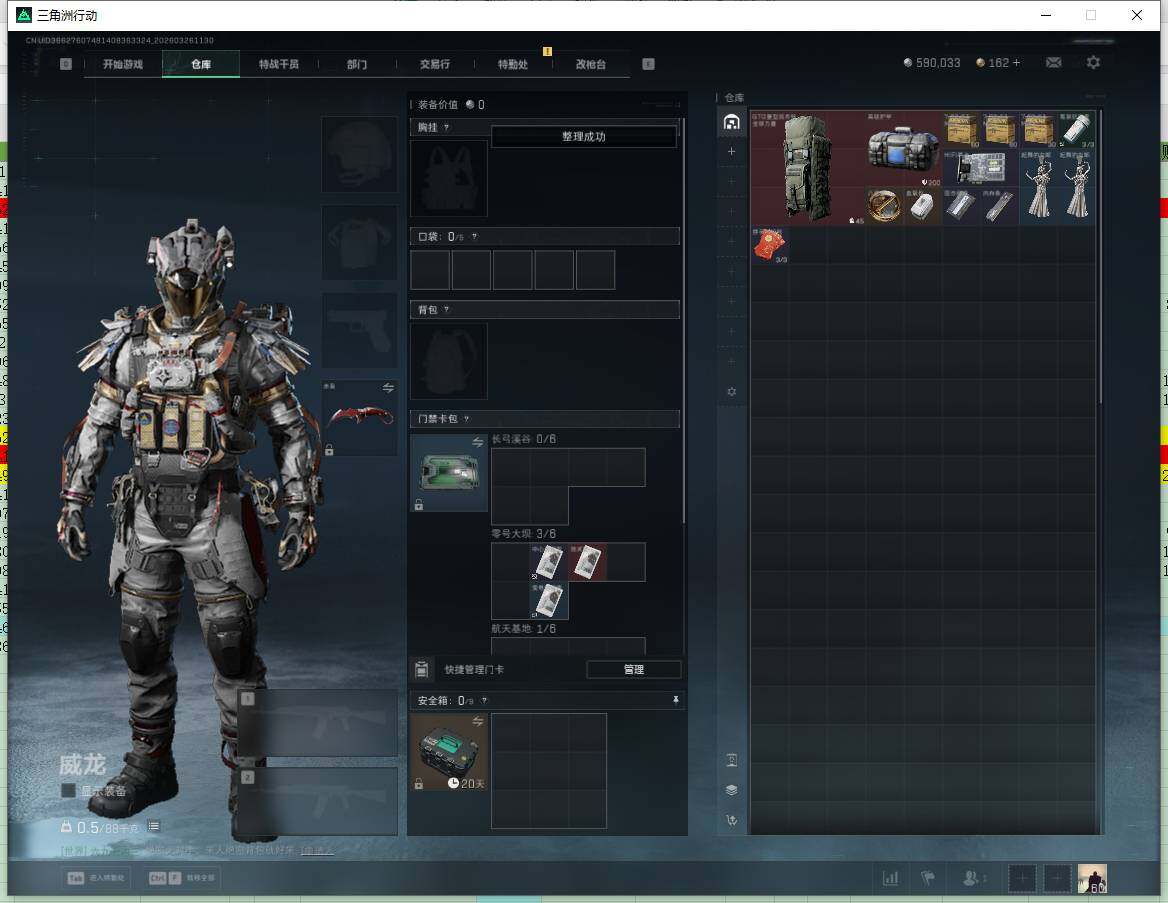1168x903 pixels.
Task: Open help for 安全箱 section
Action: tap(484, 700)
